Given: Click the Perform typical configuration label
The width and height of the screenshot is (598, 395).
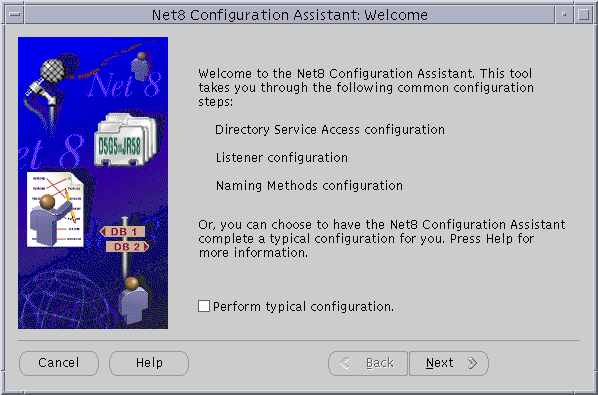Looking at the screenshot, I should [303, 307].
